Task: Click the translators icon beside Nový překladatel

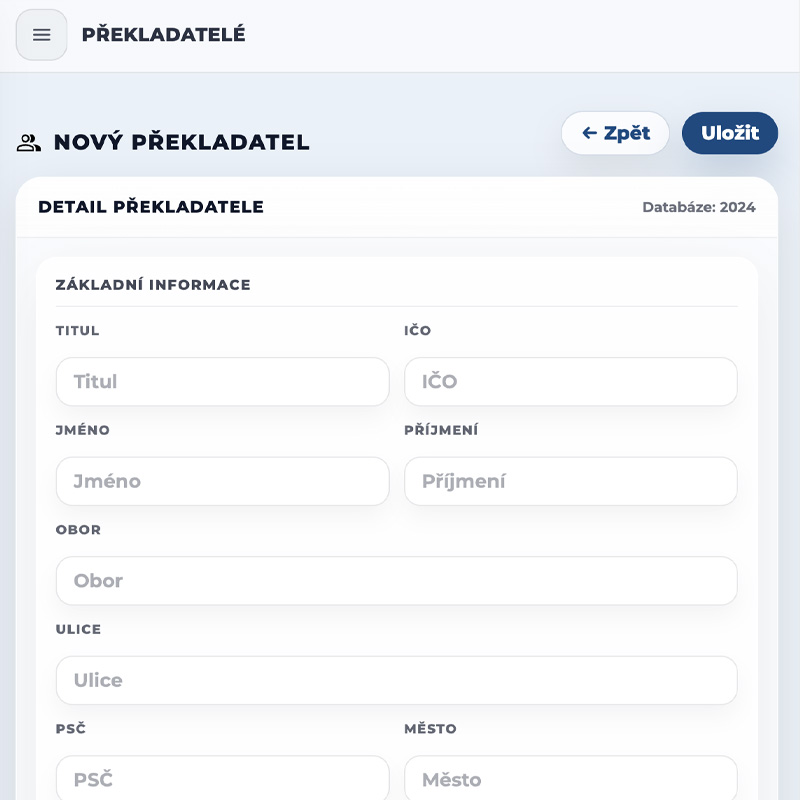Action: 29,143
